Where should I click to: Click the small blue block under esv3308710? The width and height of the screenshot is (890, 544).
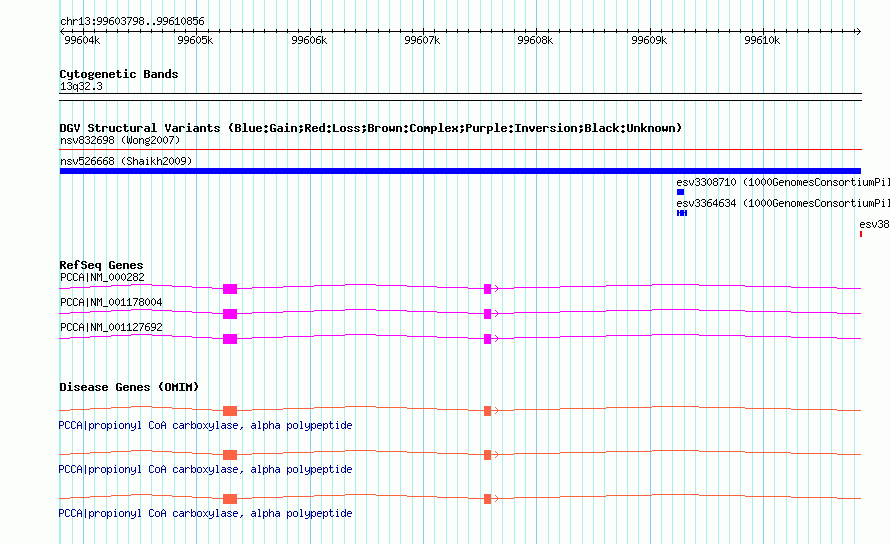pyautogui.click(x=681, y=192)
